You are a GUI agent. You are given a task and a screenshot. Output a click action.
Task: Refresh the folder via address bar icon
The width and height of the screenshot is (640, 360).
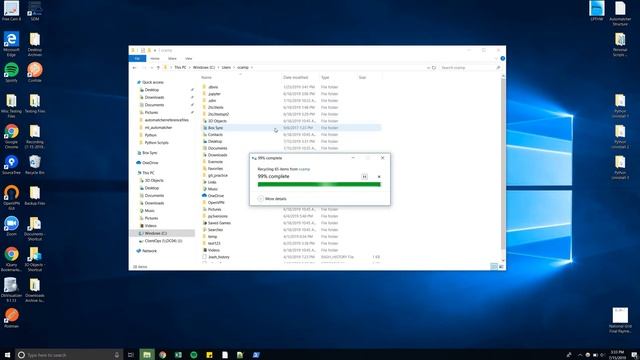(x=434, y=67)
